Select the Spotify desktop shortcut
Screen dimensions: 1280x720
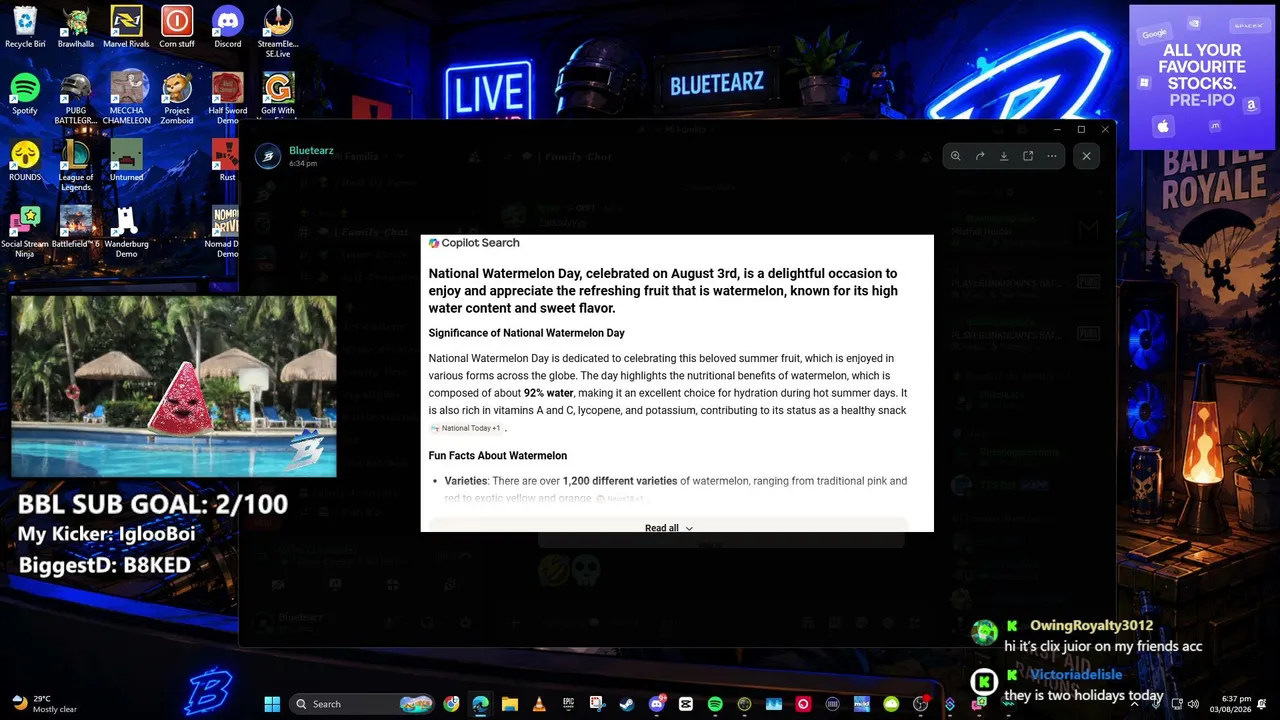point(25,95)
